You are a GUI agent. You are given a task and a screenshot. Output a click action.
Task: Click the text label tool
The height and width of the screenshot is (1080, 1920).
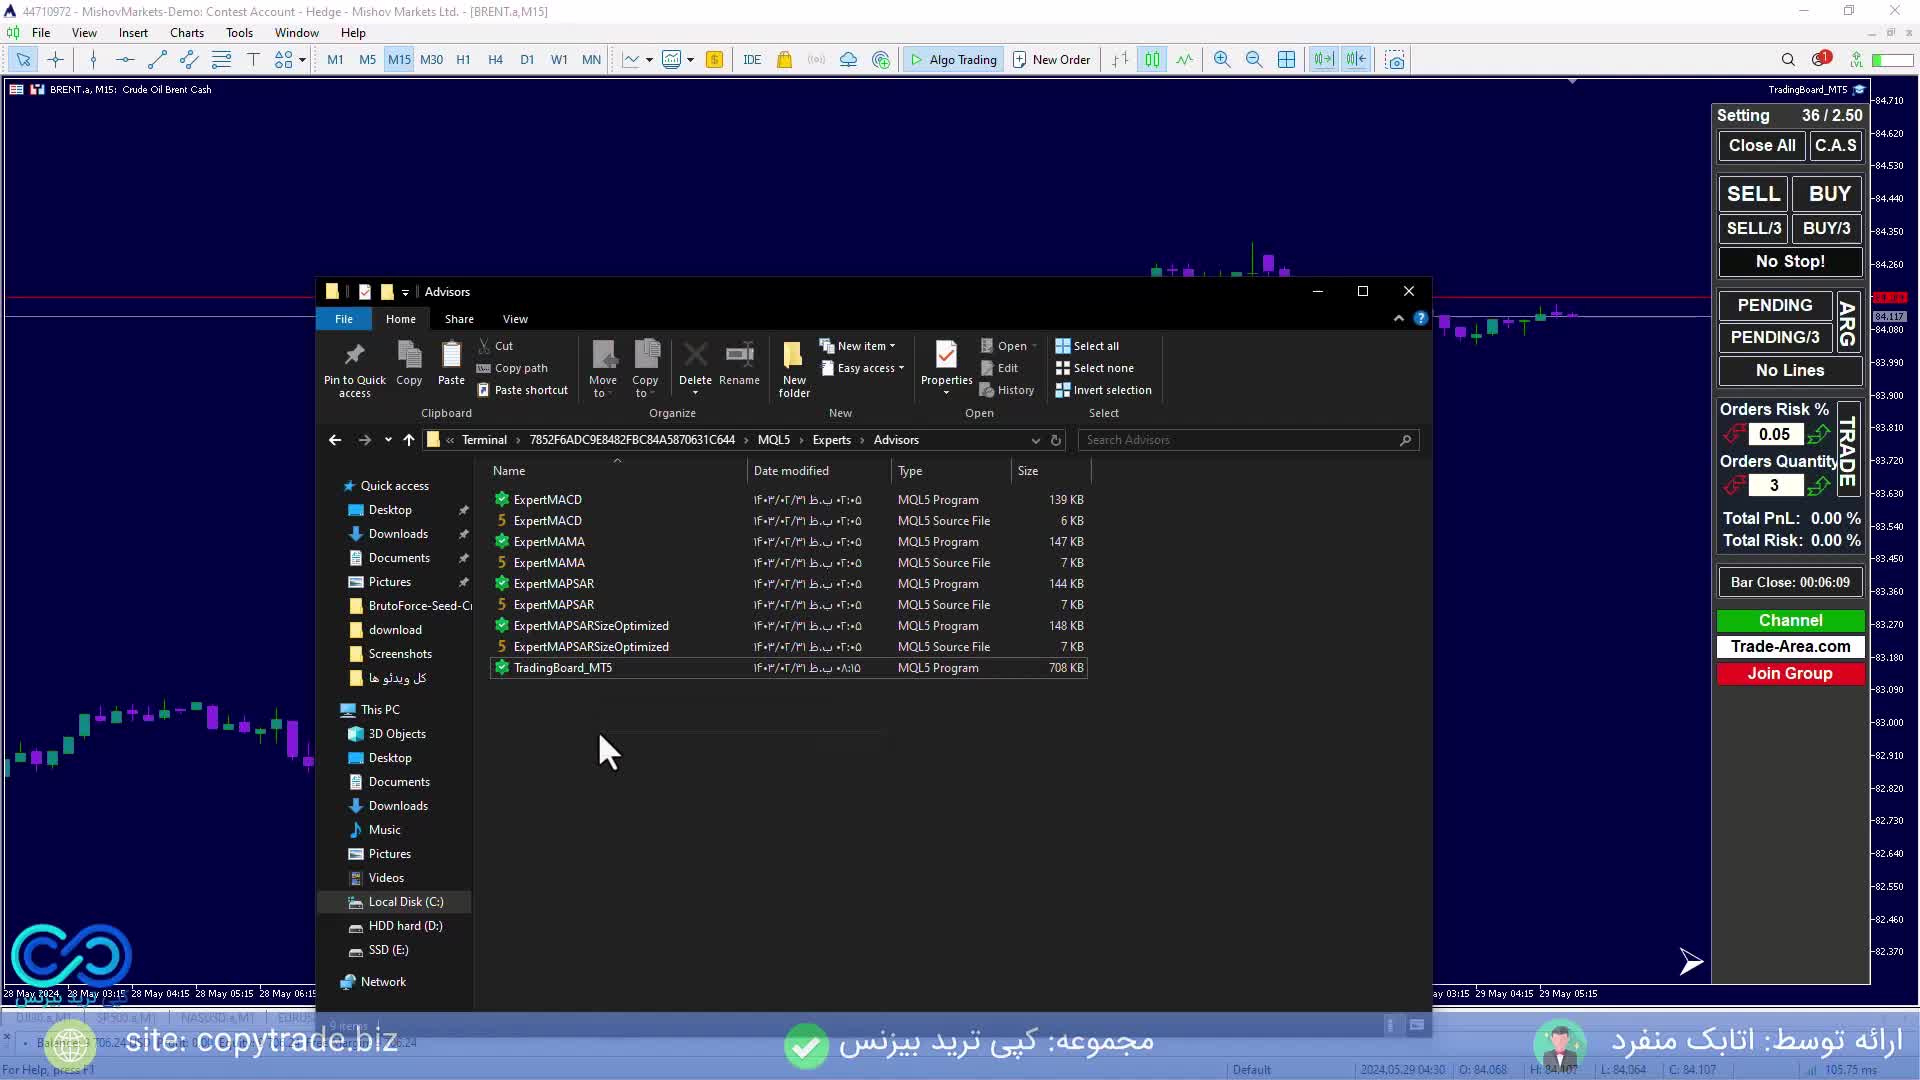point(253,60)
